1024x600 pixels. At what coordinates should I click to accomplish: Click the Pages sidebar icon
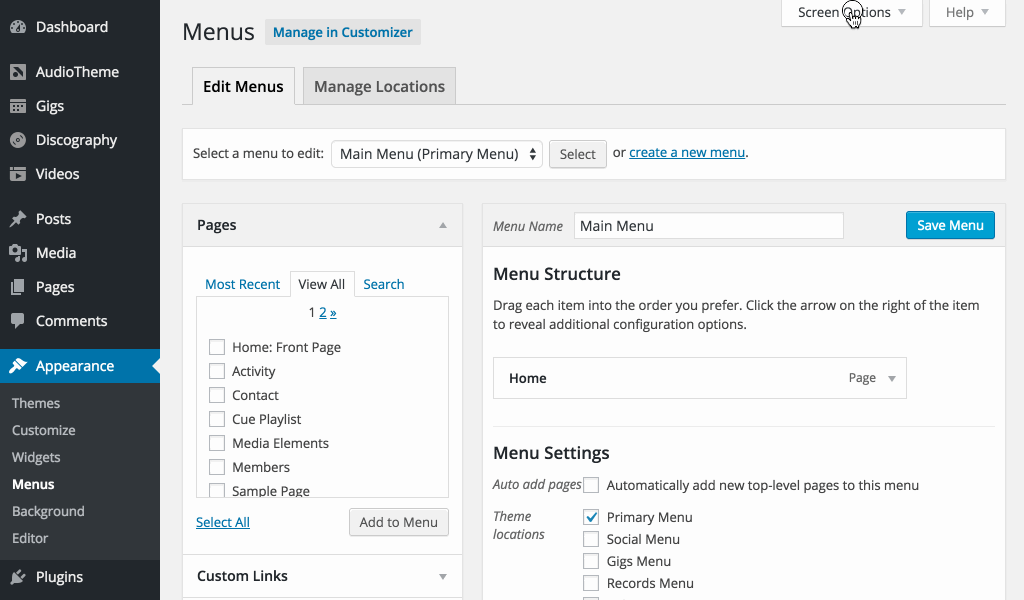click(18, 287)
